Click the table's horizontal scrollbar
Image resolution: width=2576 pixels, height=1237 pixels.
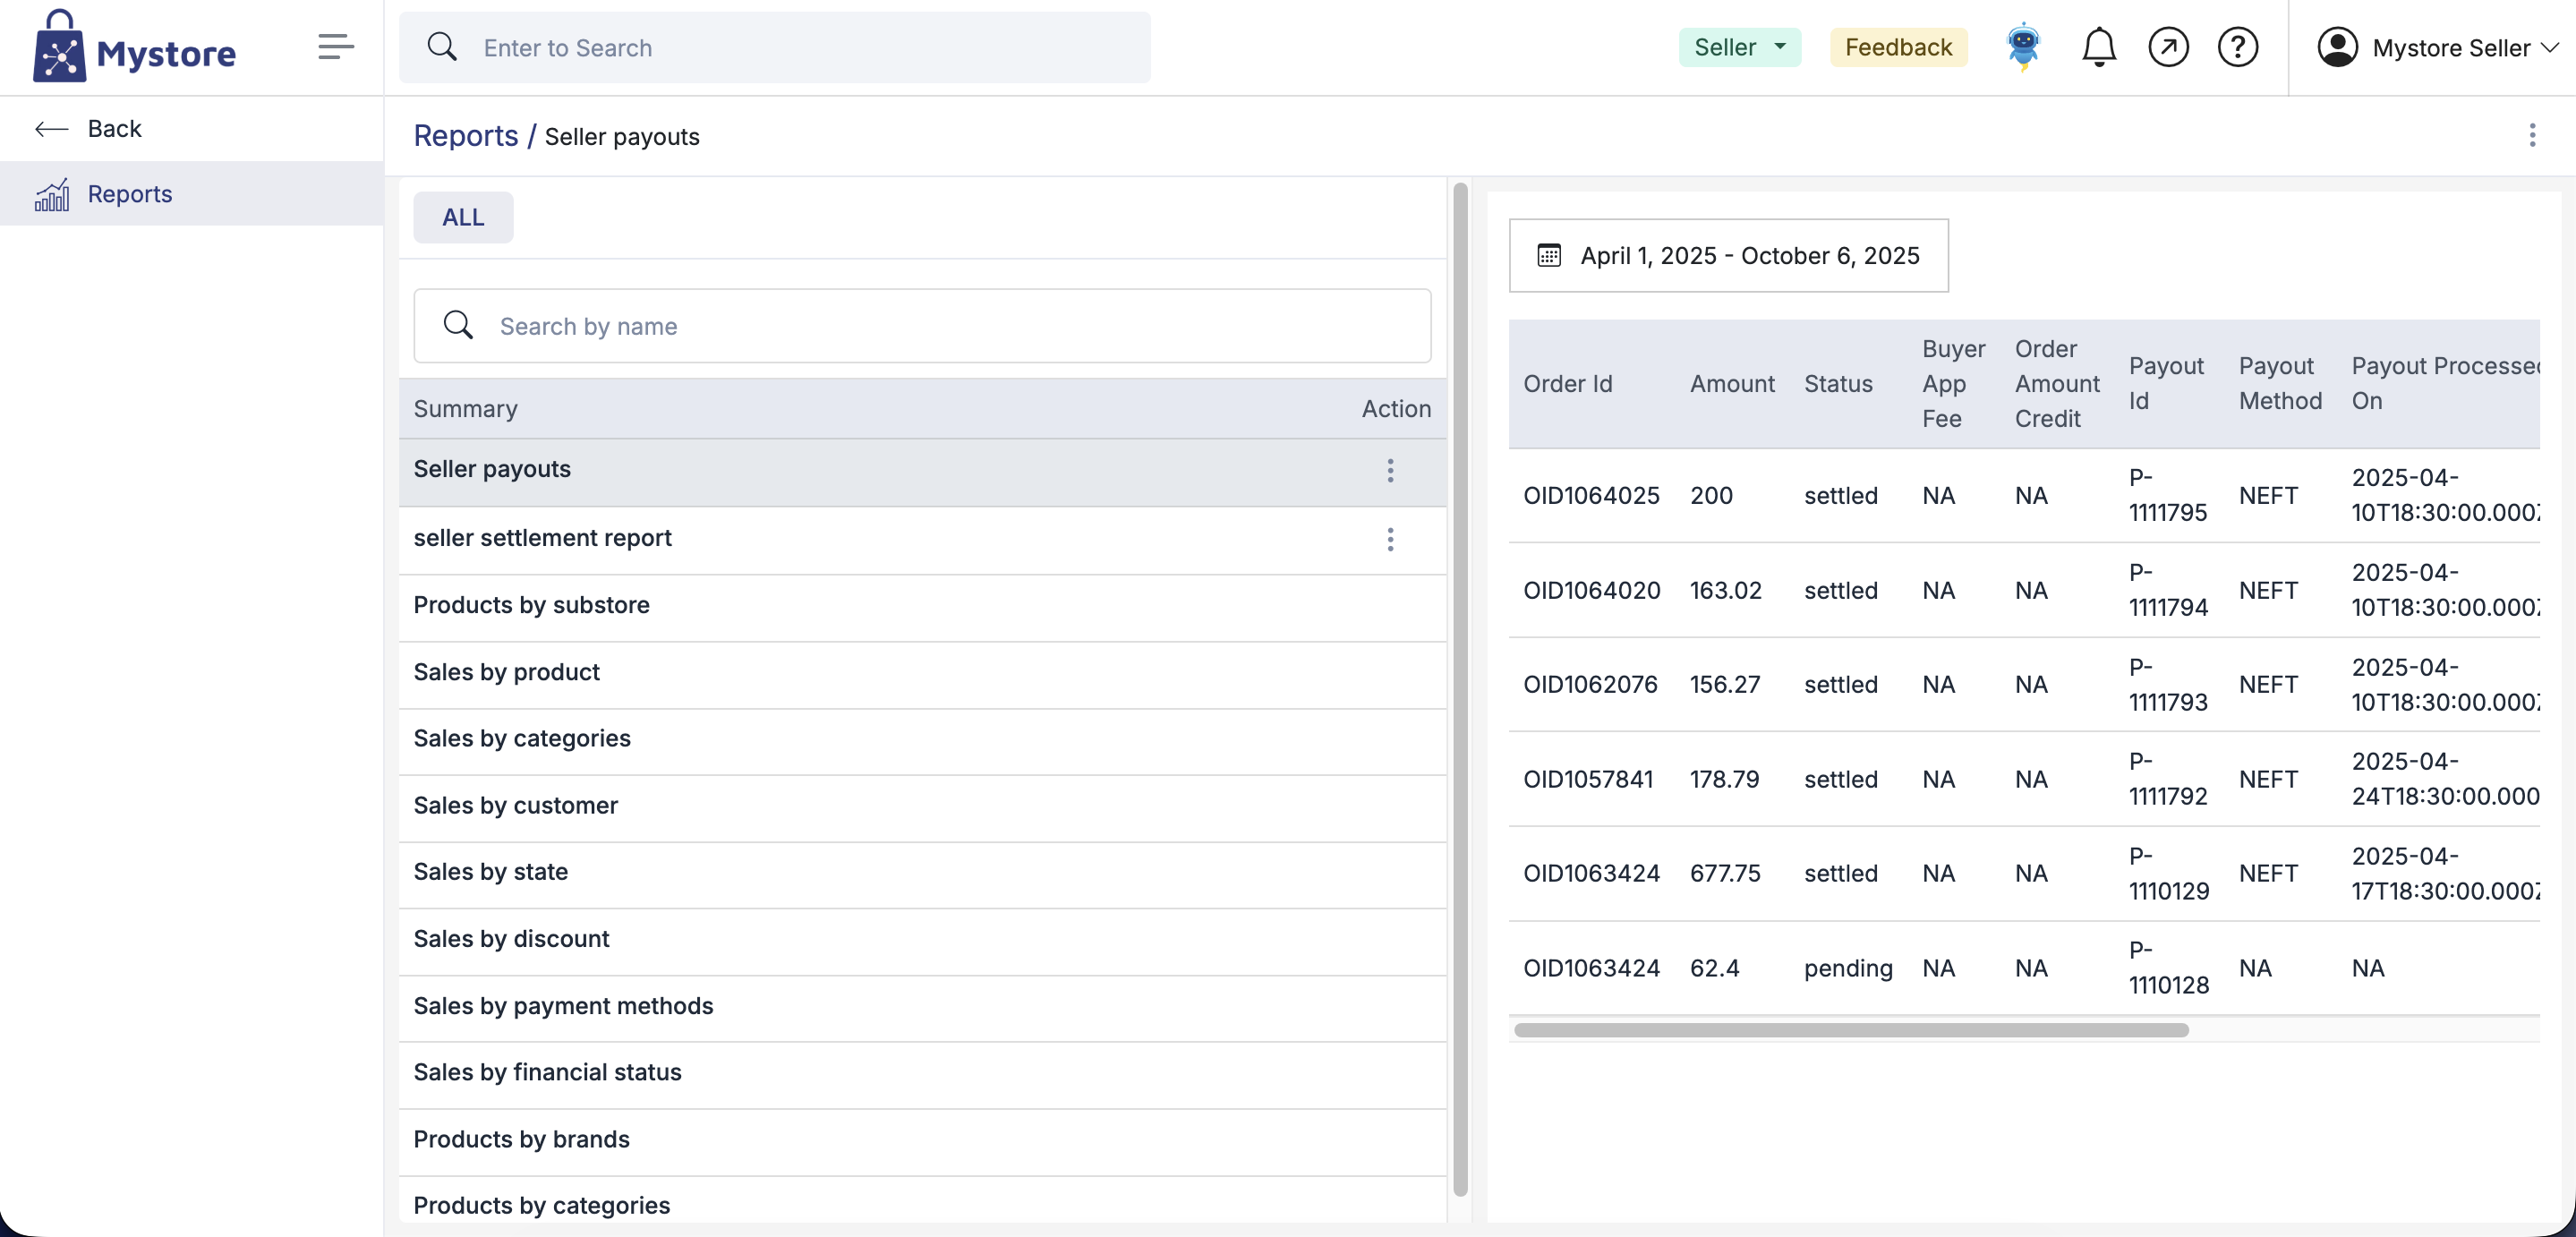click(1850, 1030)
